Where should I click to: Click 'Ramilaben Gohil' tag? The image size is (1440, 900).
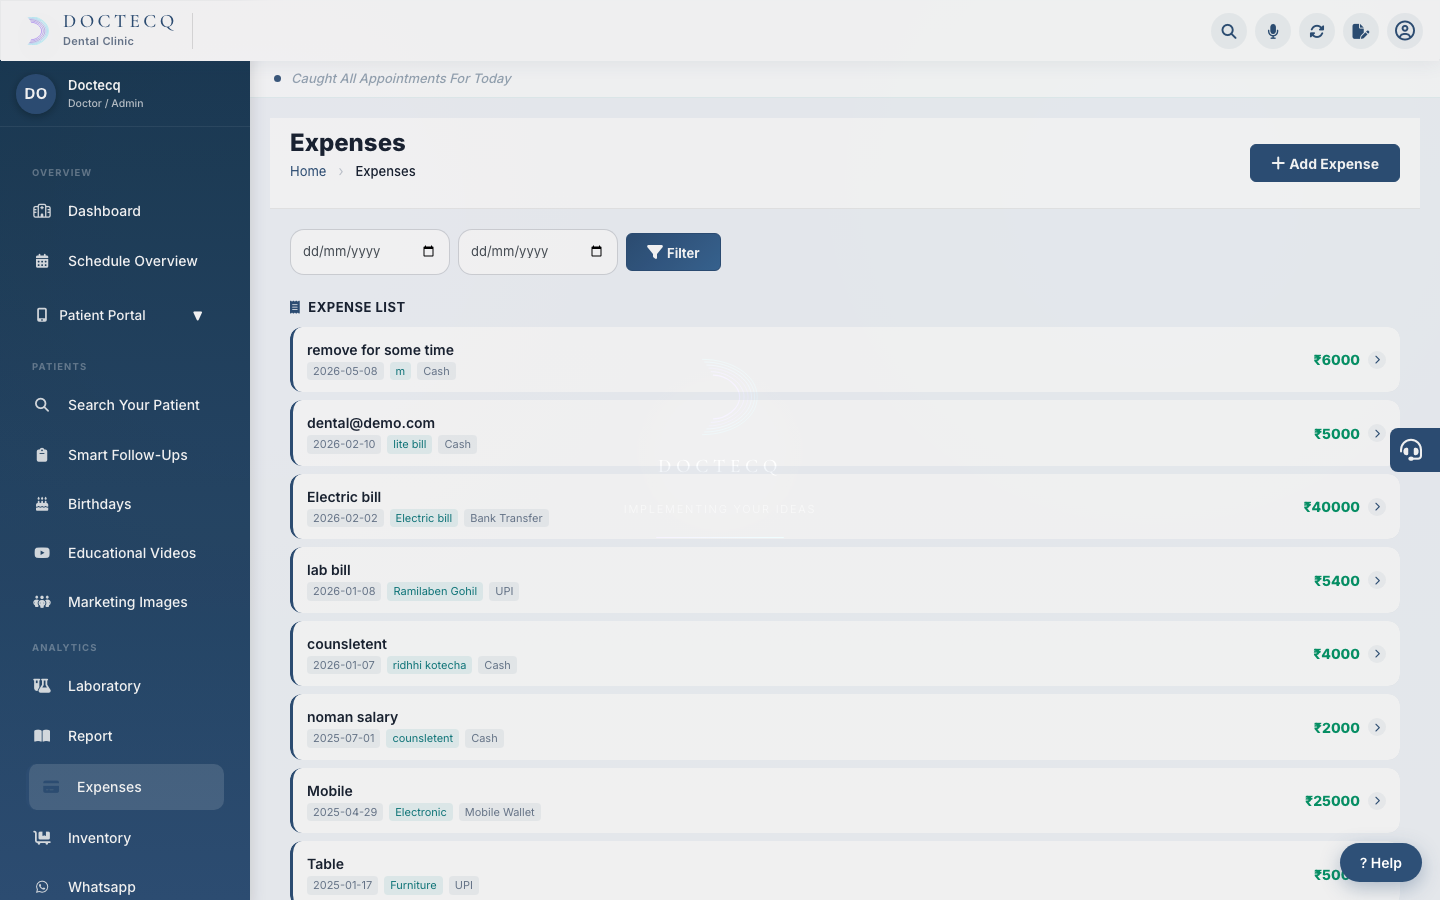(x=435, y=592)
